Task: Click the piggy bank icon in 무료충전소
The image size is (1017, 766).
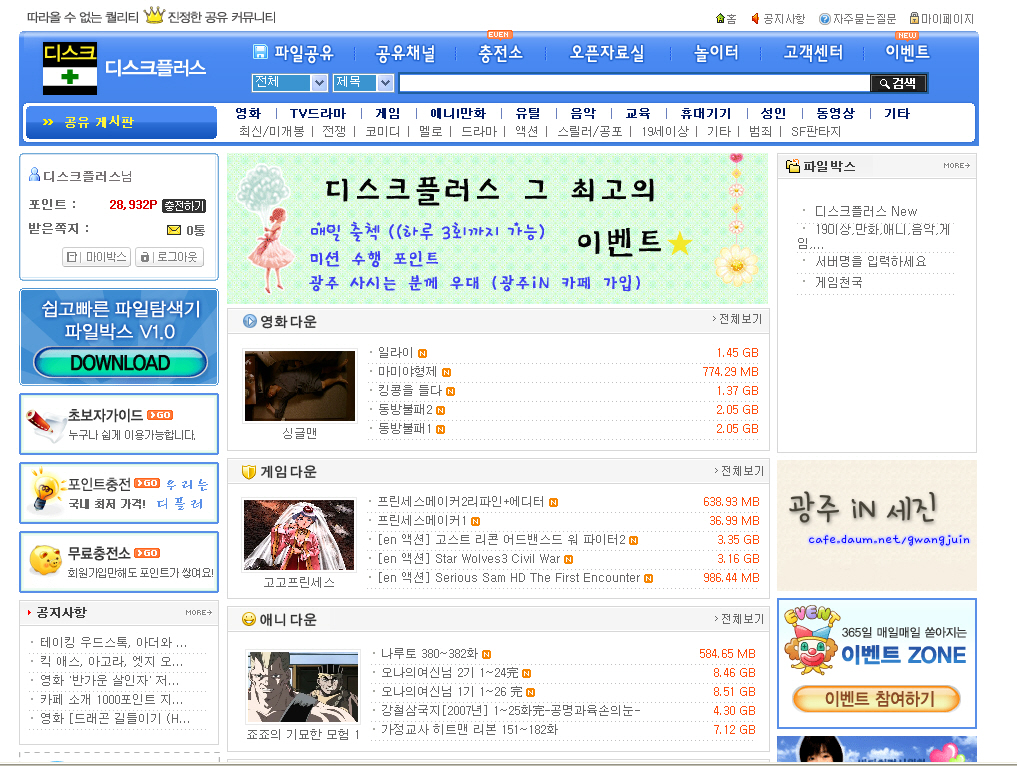Action: [x=45, y=560]
